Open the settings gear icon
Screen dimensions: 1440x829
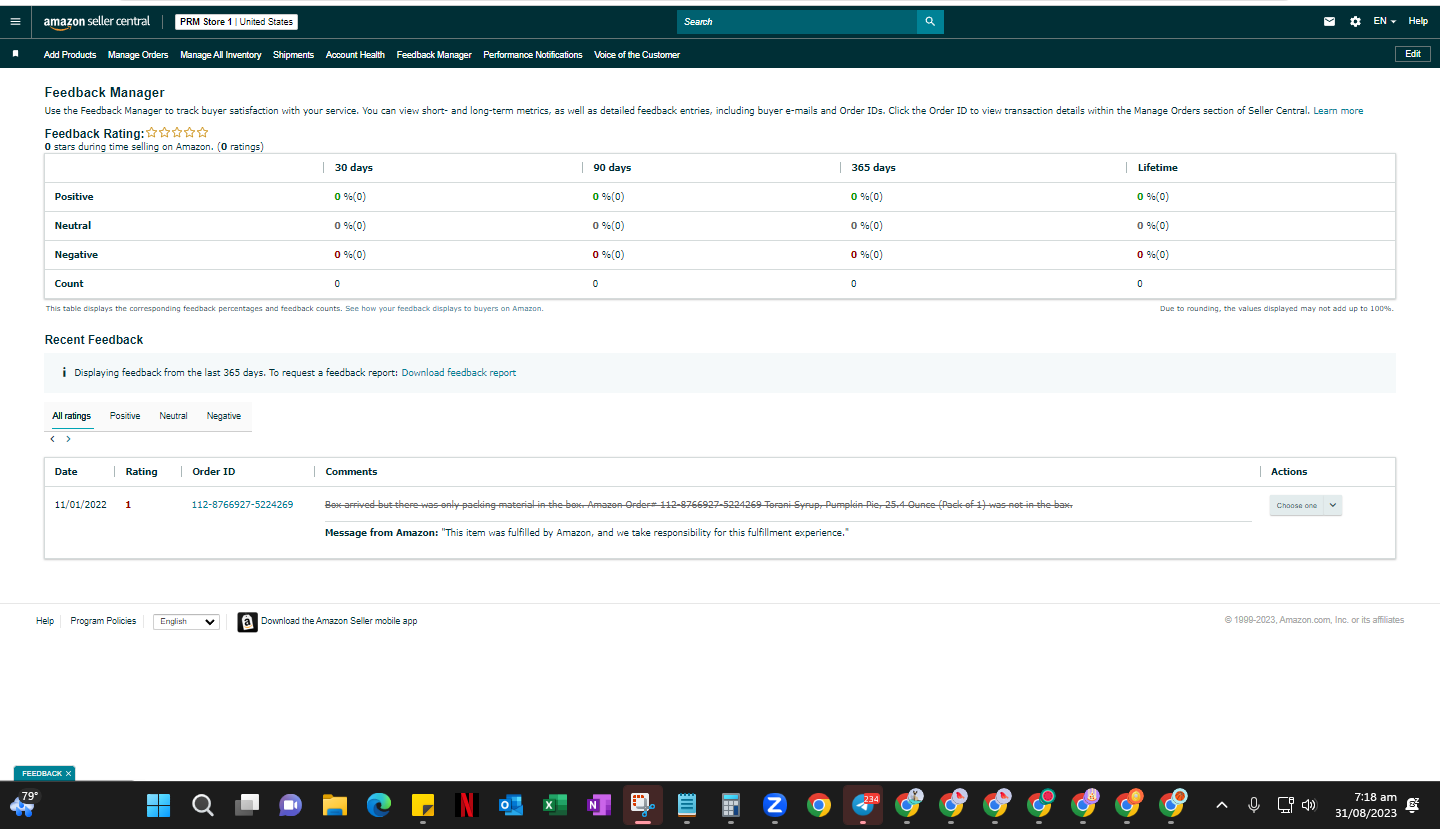coord(1355,21)
